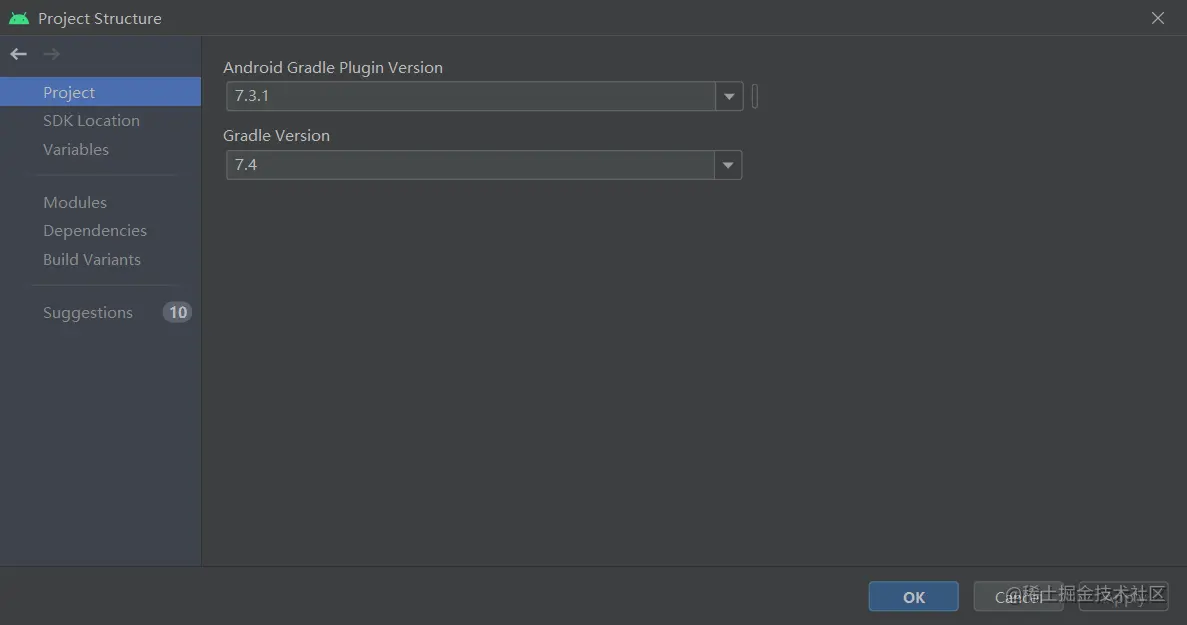Select the Project sidebar entry

pos(69,92)
